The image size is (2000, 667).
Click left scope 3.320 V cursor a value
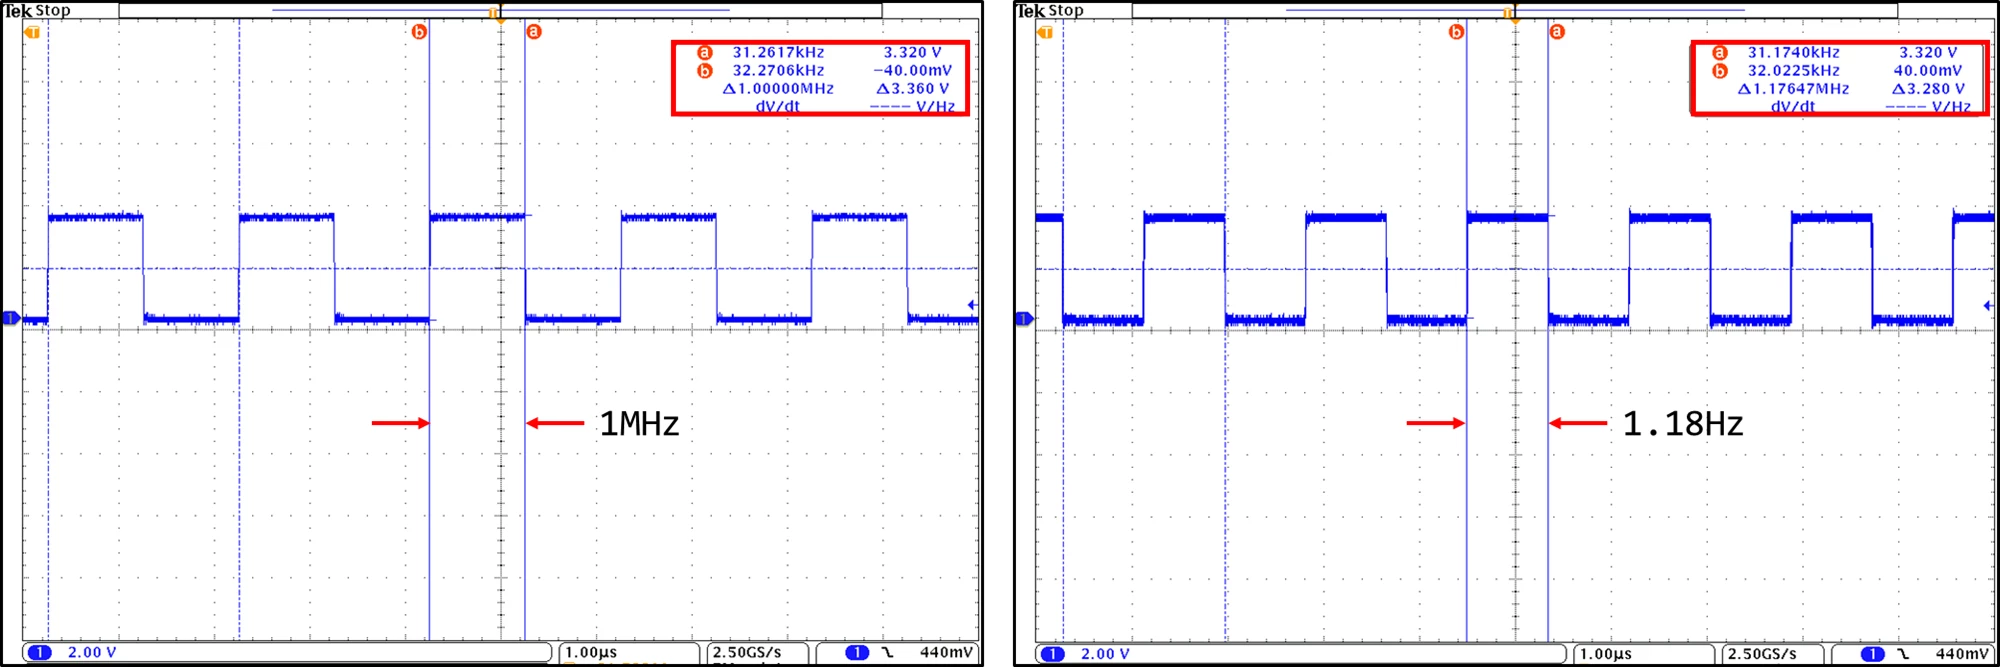(x=912, y=53)
